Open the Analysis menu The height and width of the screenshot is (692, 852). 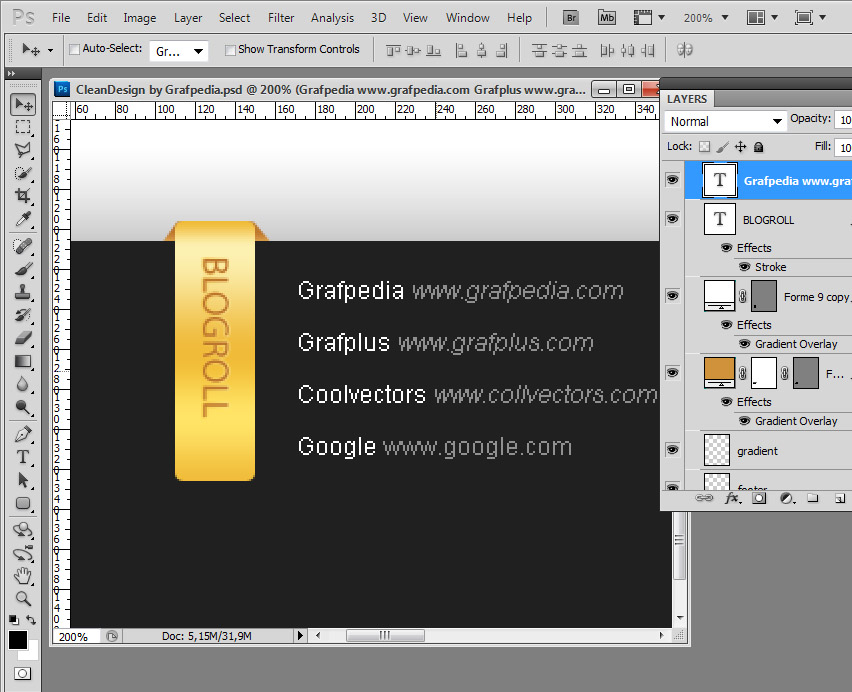[332, 18]
